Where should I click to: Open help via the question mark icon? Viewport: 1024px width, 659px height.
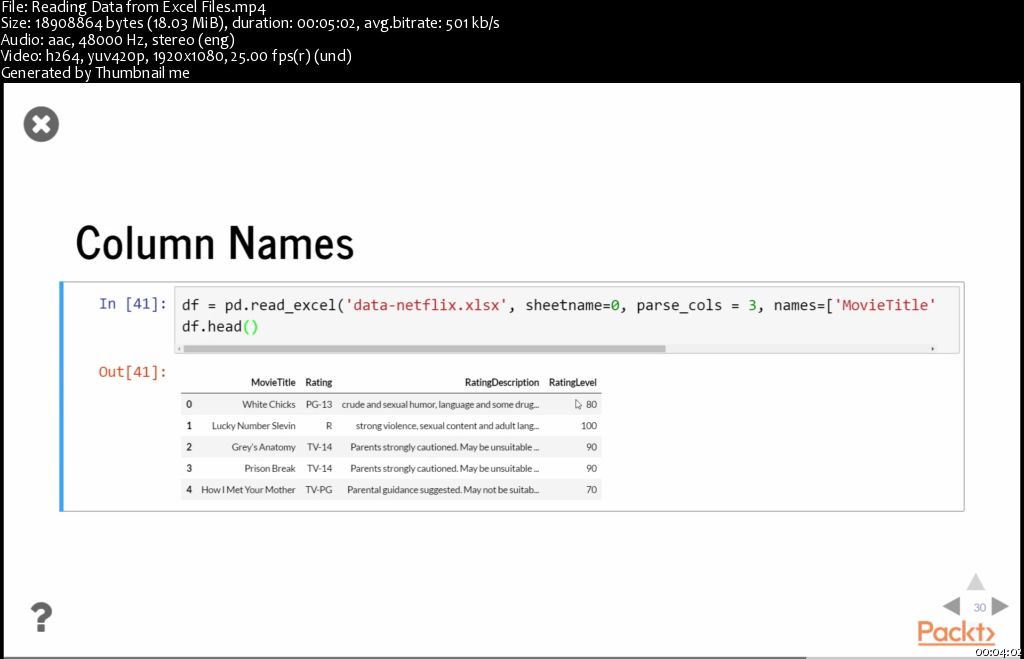point(41,617)
